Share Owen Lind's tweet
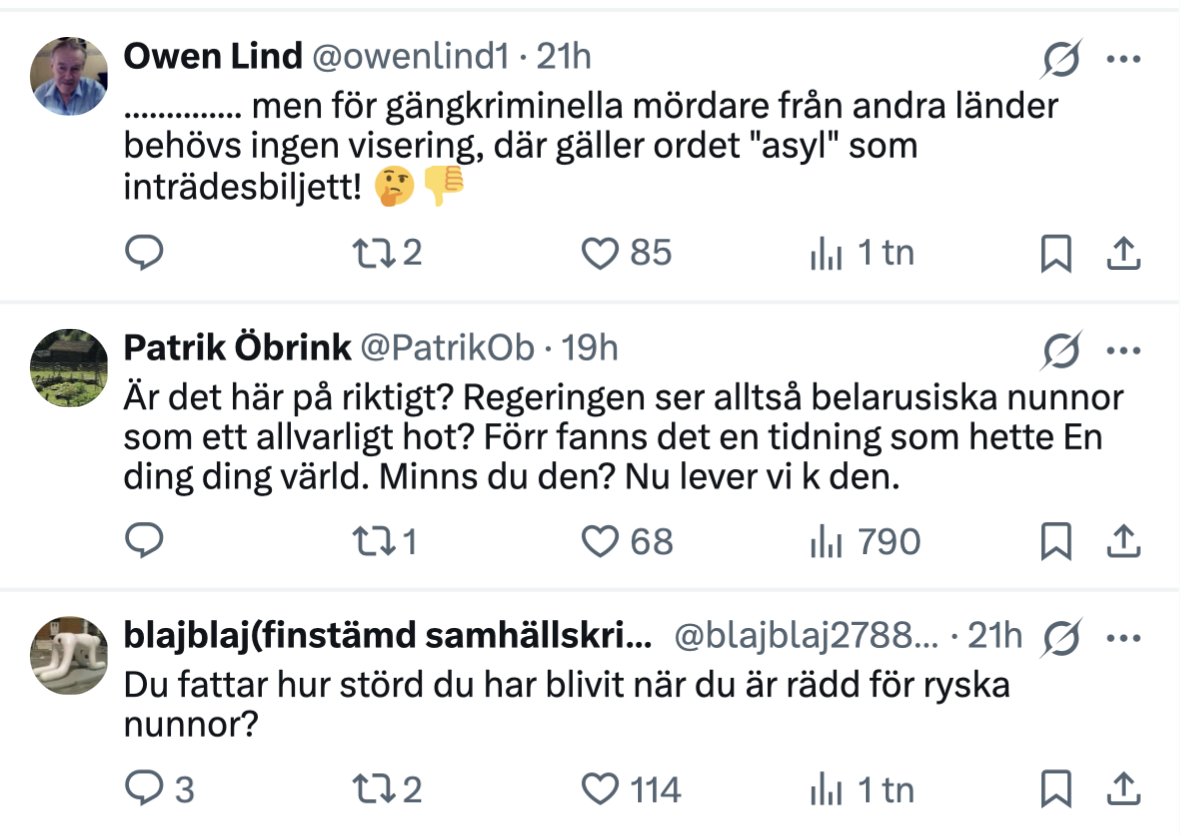The image size is (1180, 836). tap(1123, 253)
